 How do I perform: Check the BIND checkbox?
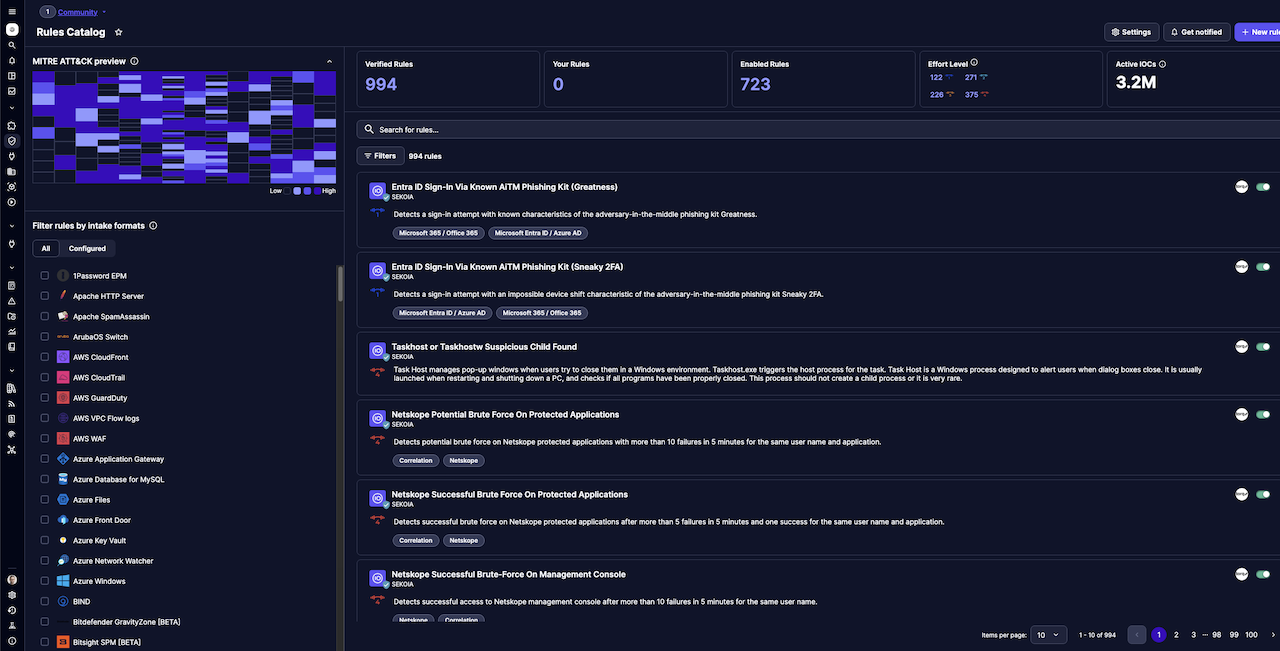[x=44, y=602]
